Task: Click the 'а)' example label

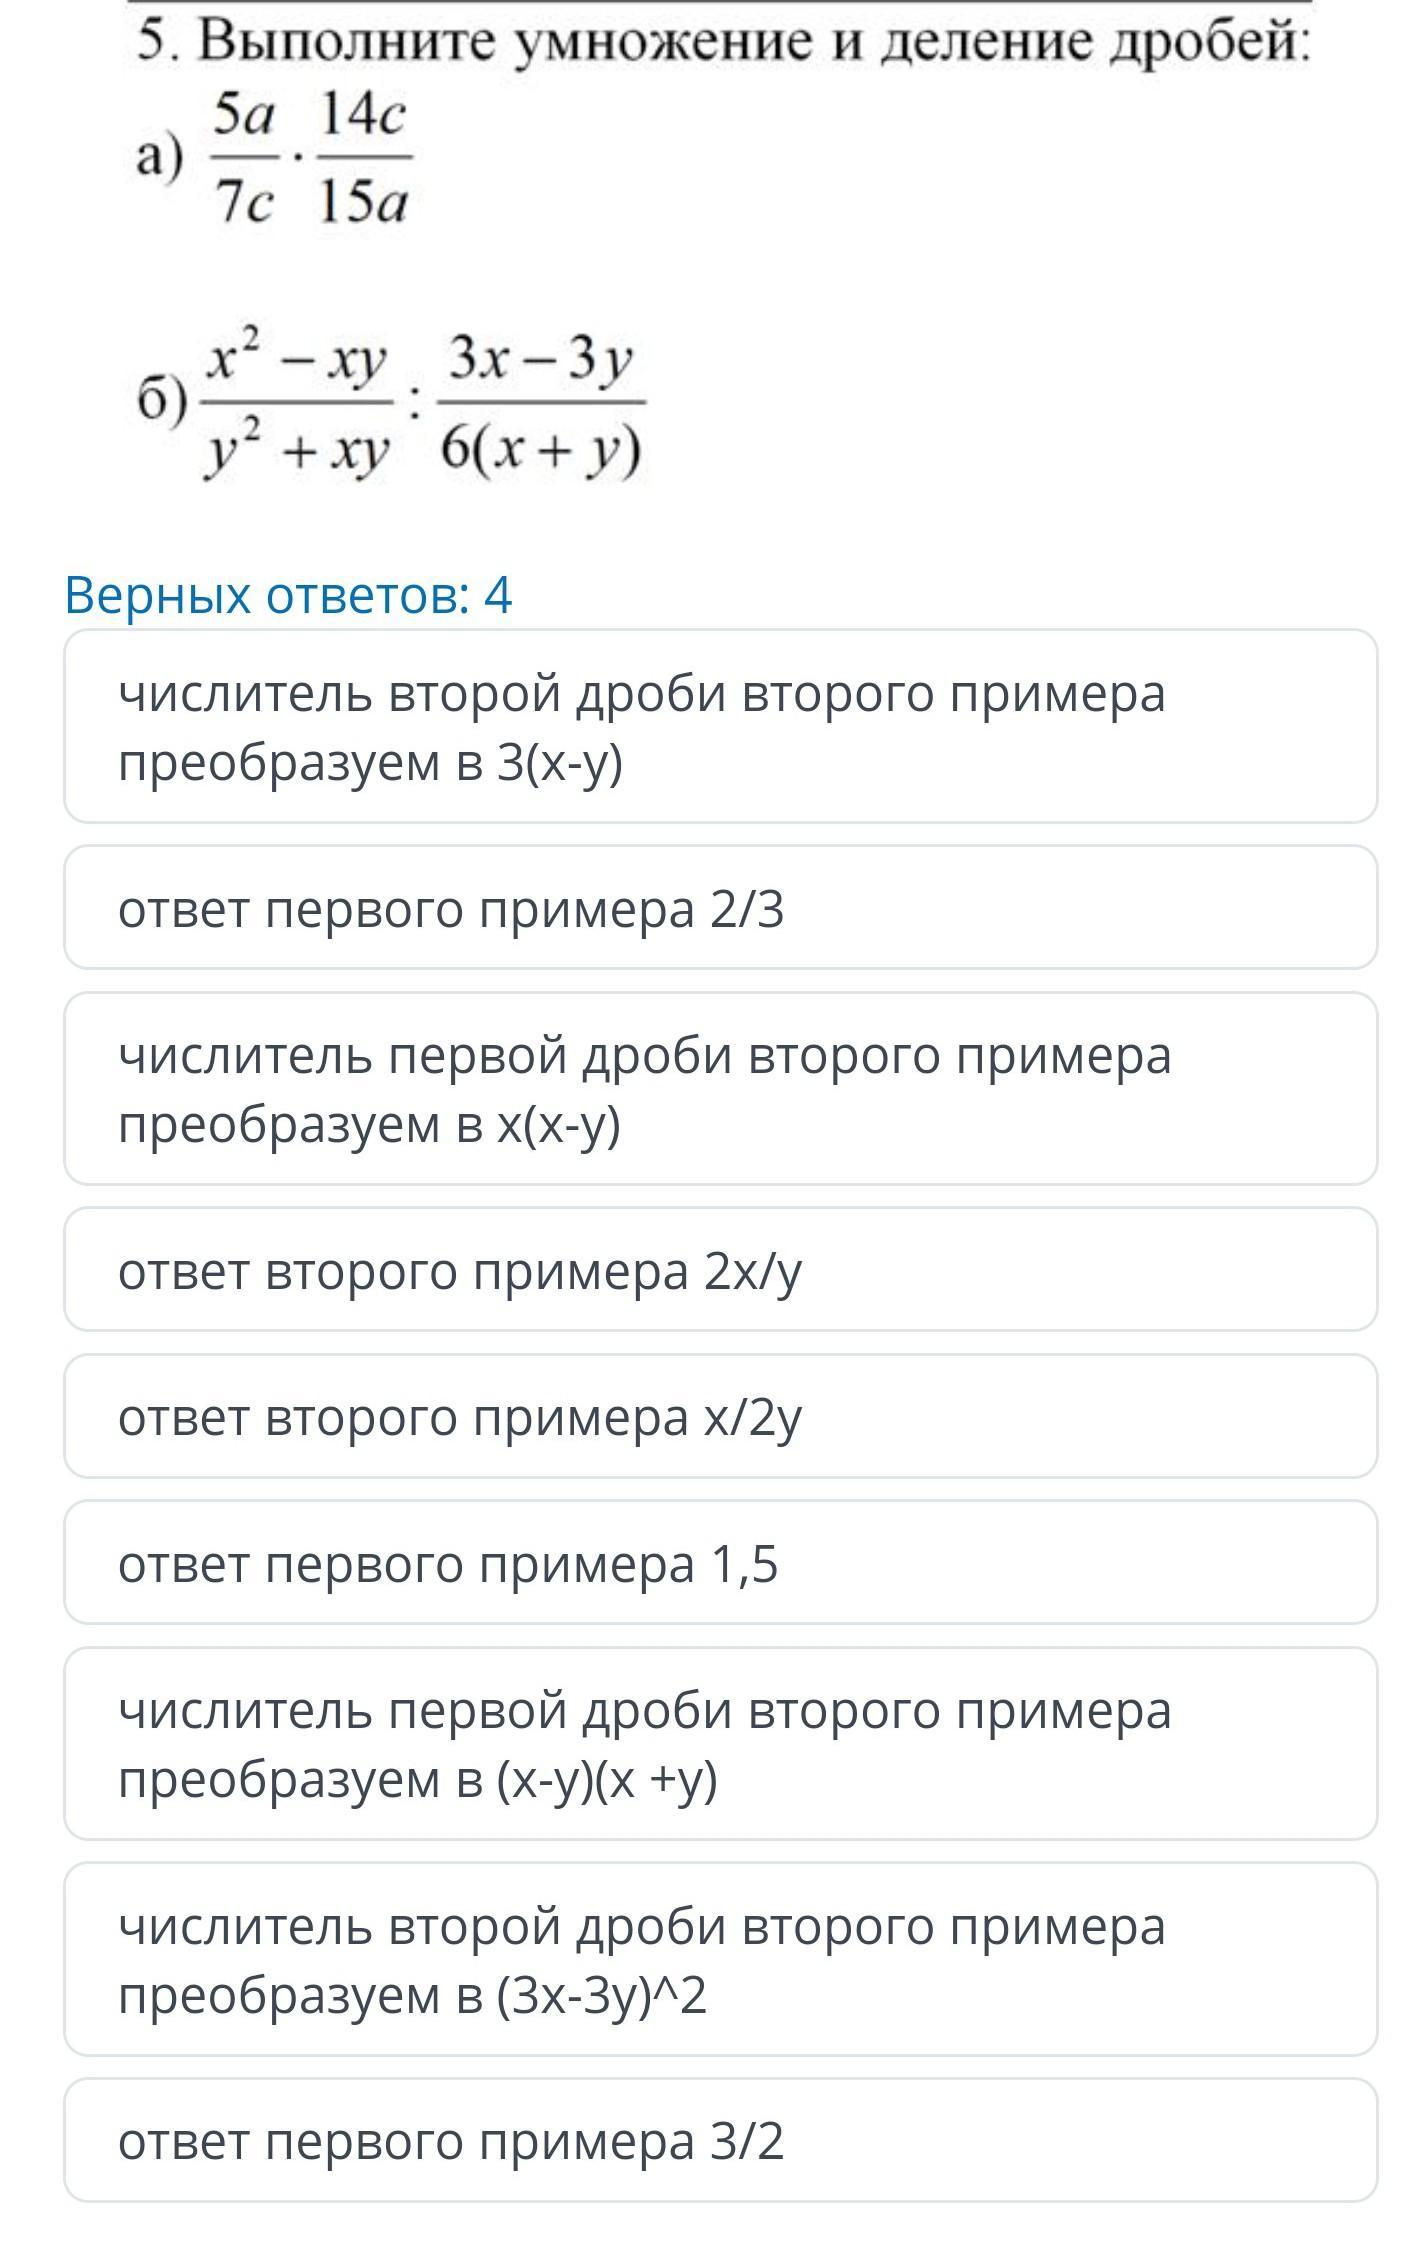Action: pos(160,158)
